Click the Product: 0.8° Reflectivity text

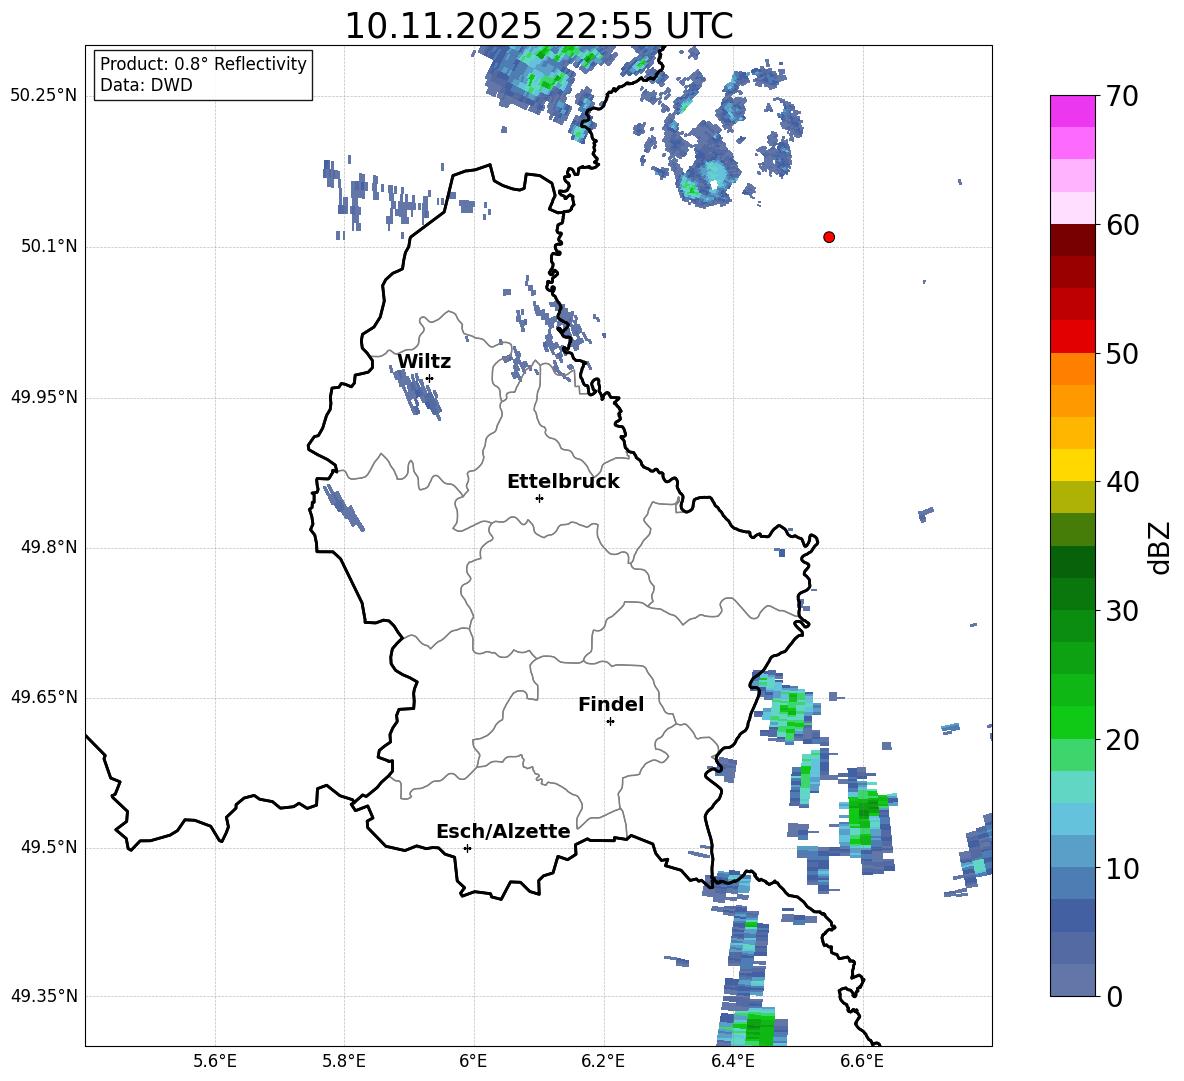pyautogui.click(x=203, y=64)
